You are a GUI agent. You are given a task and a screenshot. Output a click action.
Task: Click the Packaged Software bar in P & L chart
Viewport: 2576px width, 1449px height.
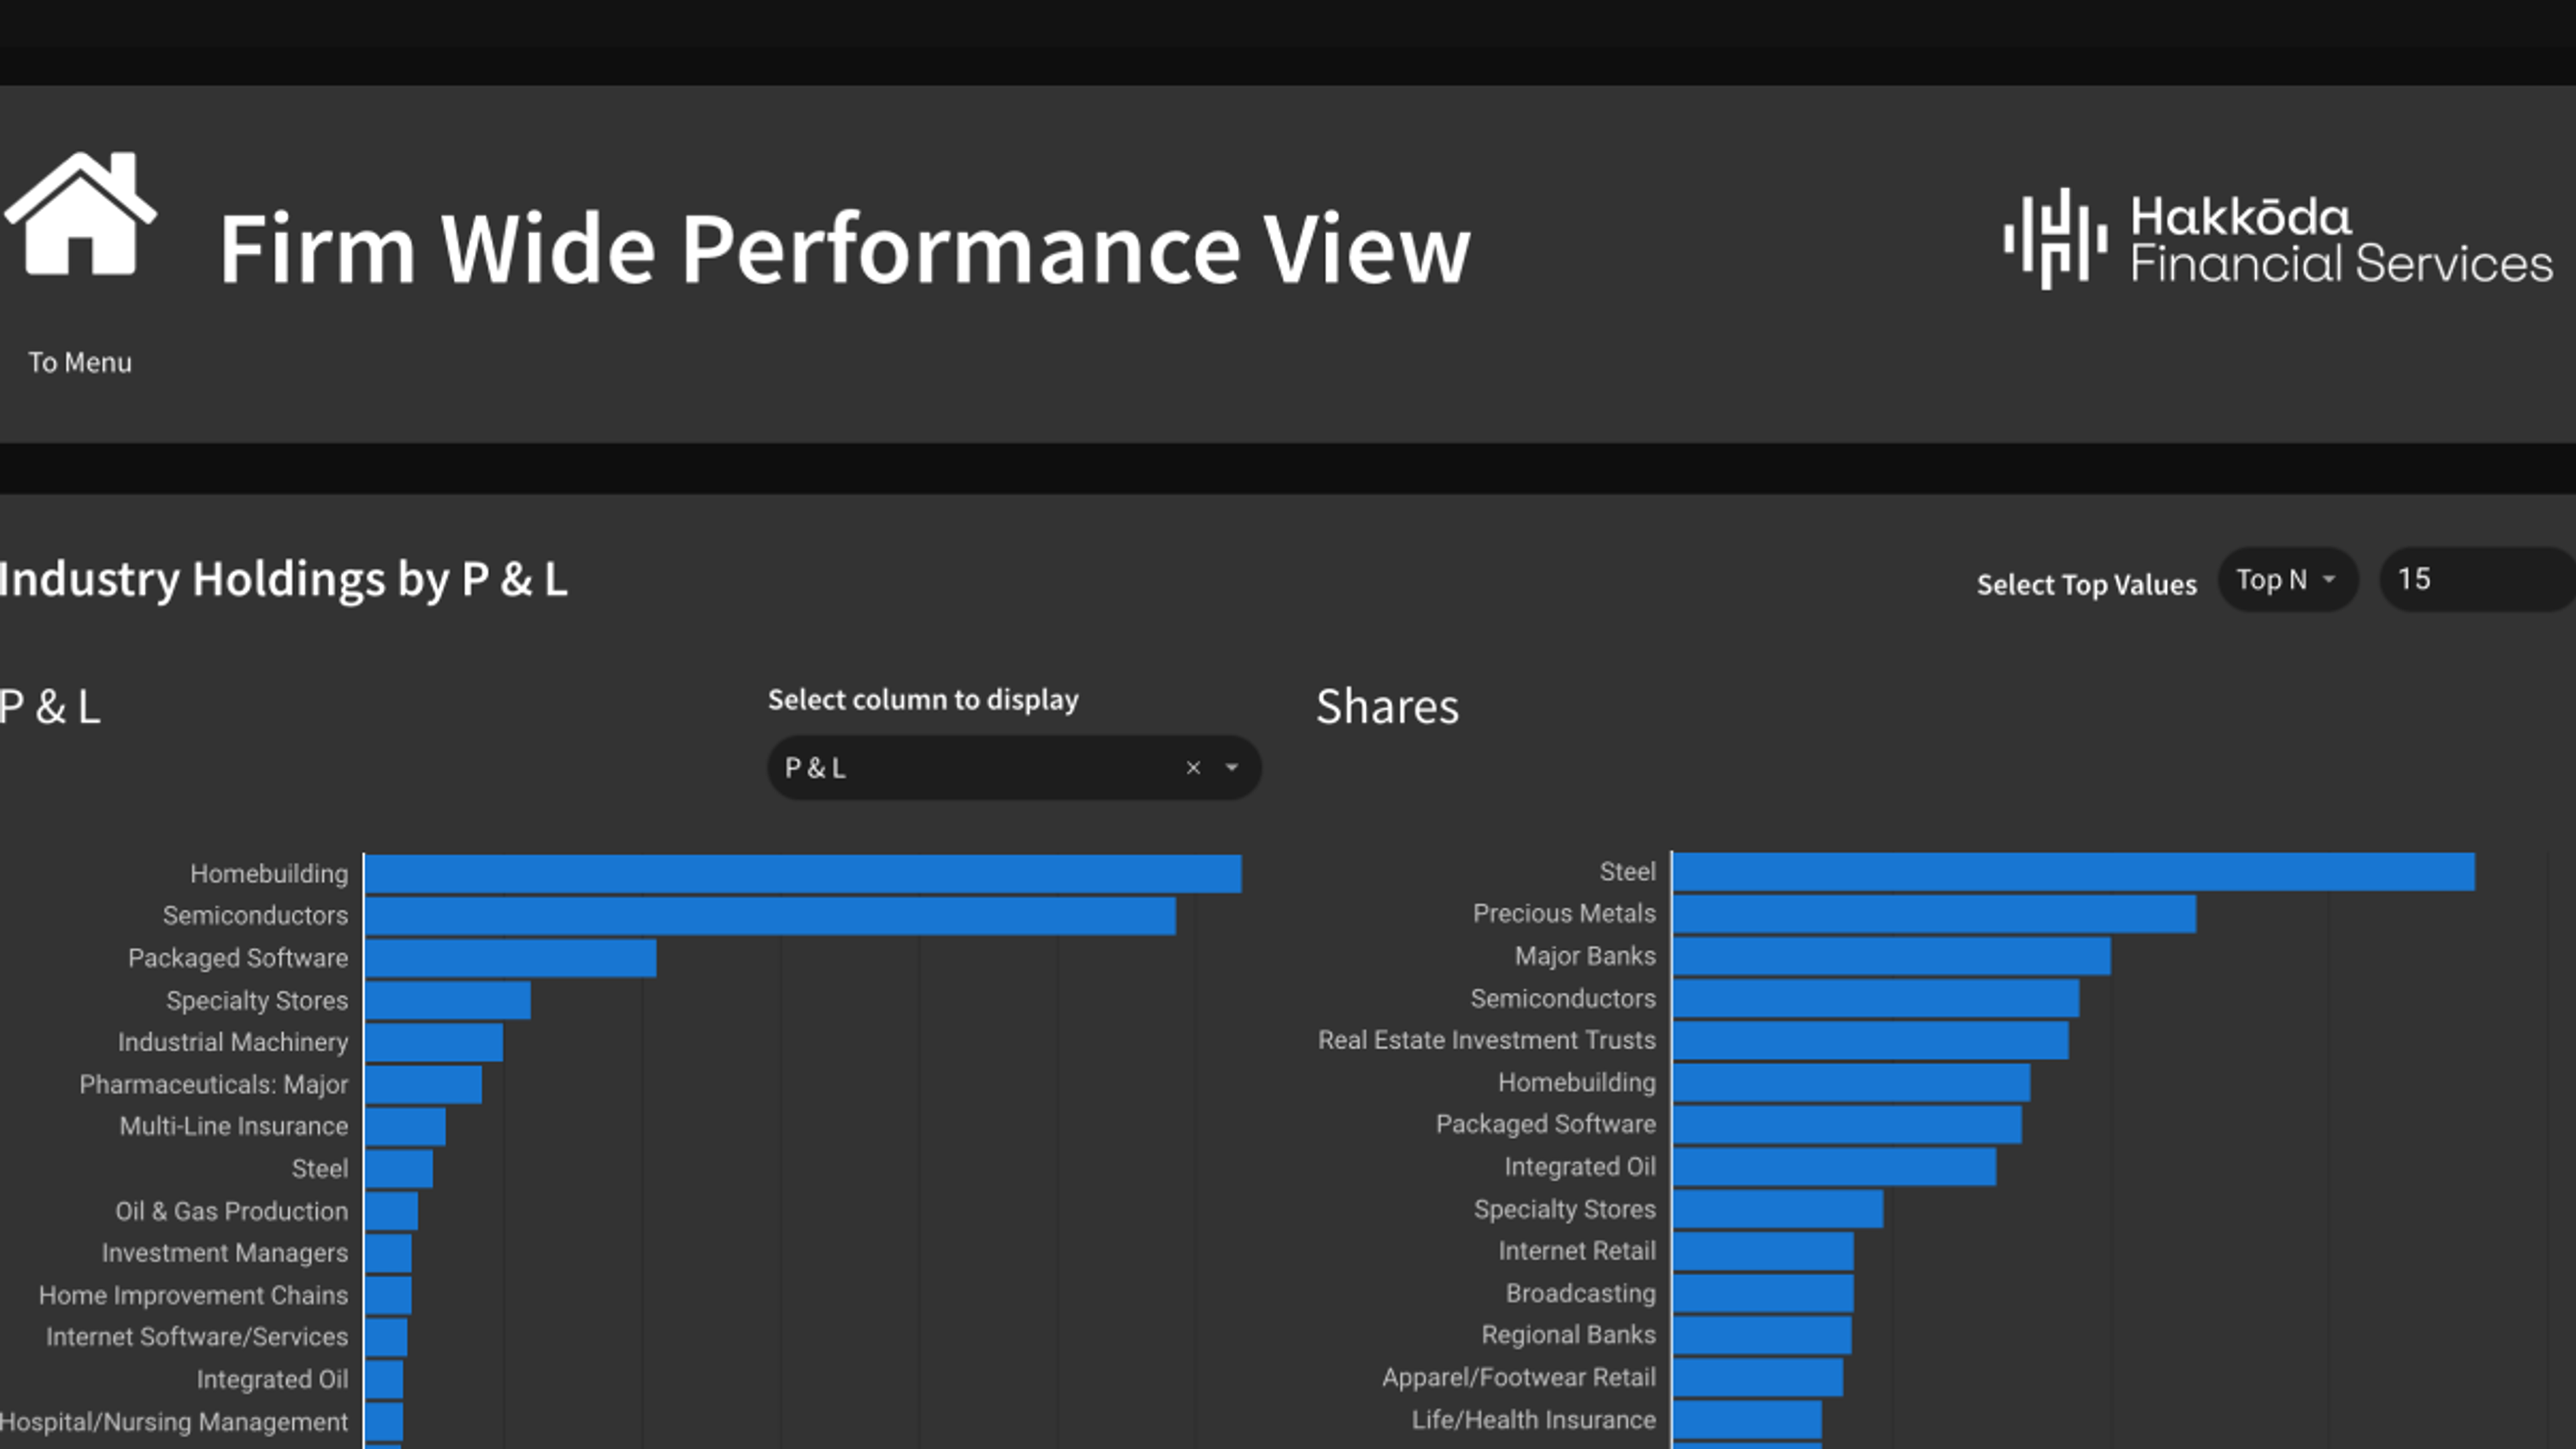[x=511, y=958]
